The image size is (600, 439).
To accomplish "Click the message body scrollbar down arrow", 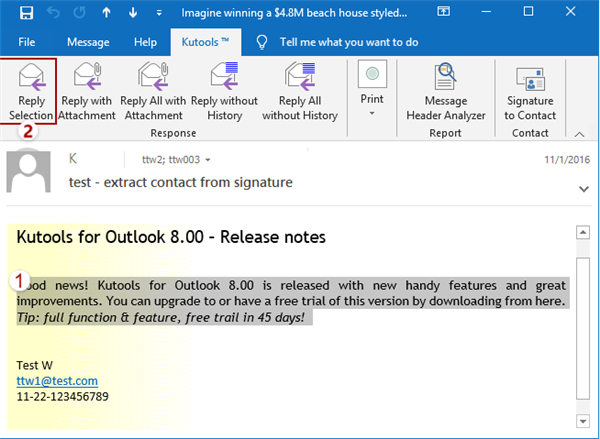I will tap(583, 420).
